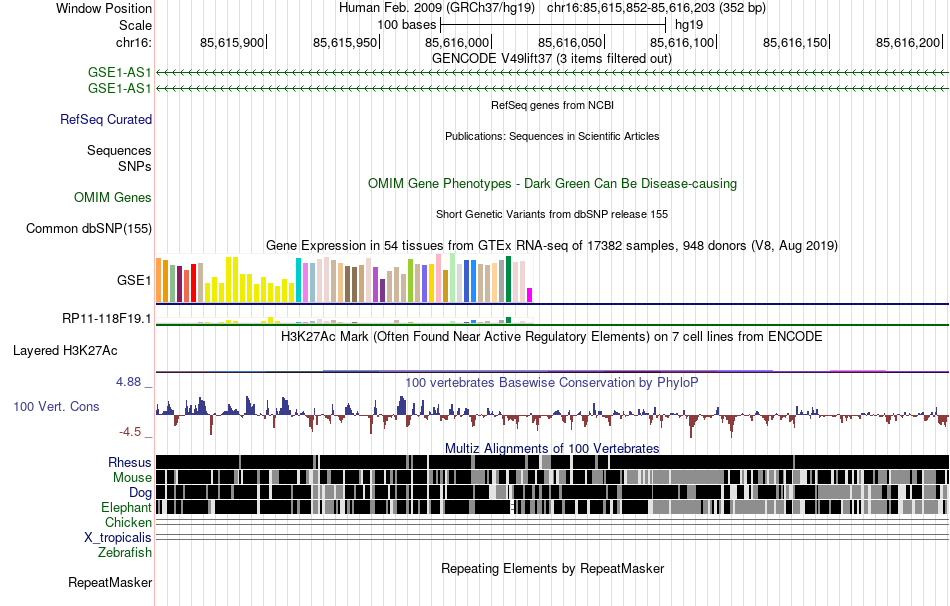Click the GTEx Gene Expression track title

[x=552, y=245]
